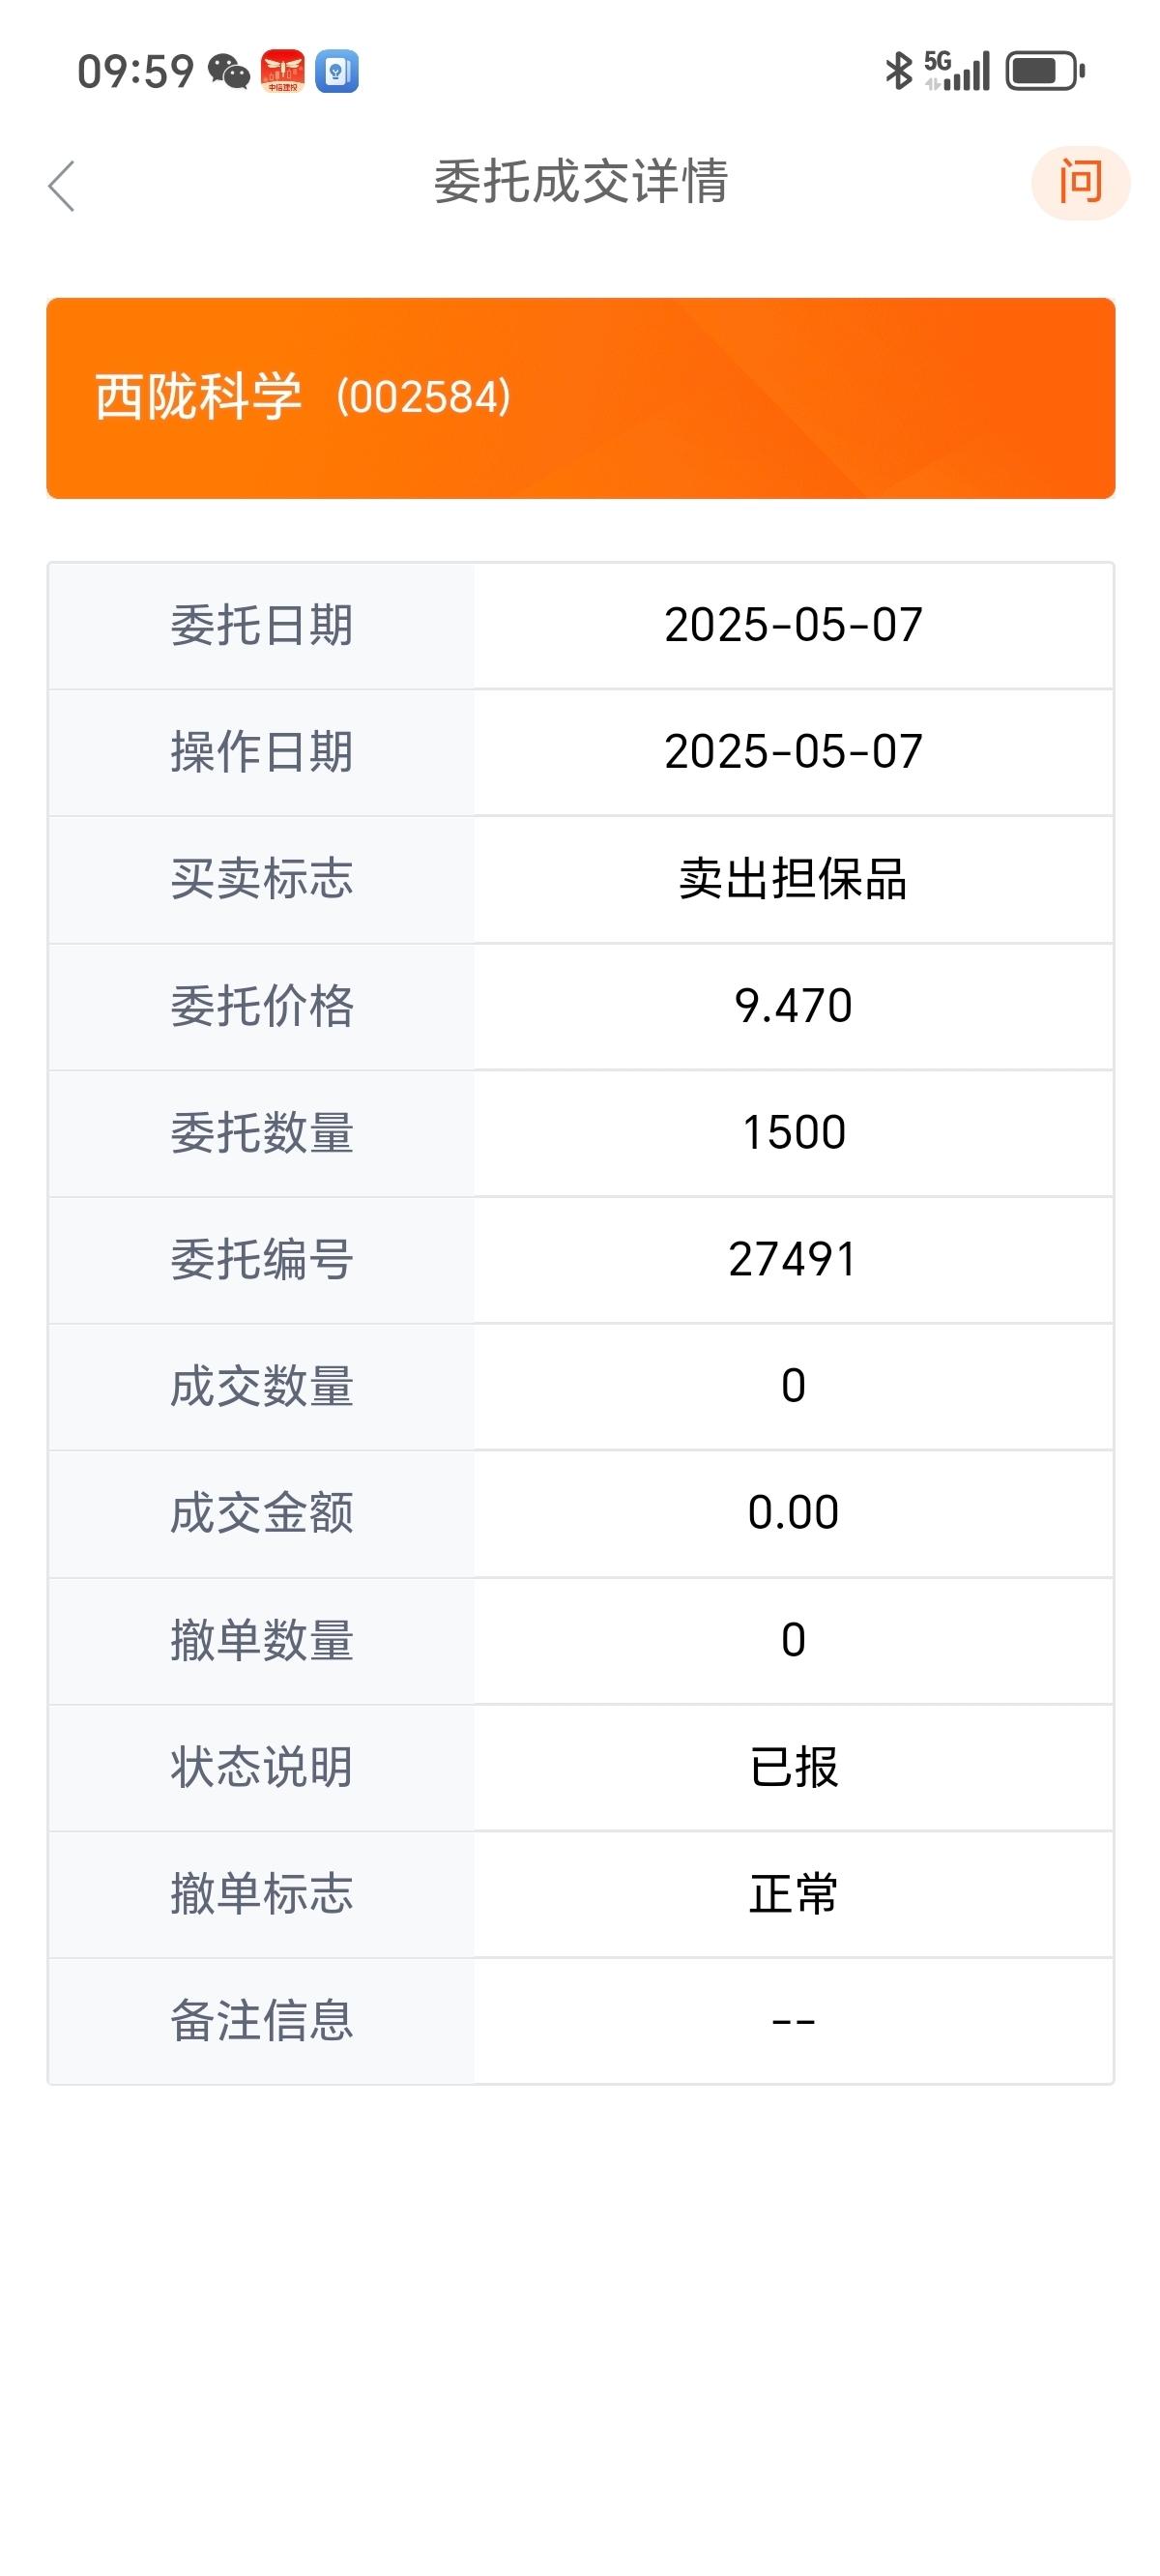The width and height of the screenshot is (1160, 2576).
Task: Tap the back arrow icon
Action: point(62,186)
